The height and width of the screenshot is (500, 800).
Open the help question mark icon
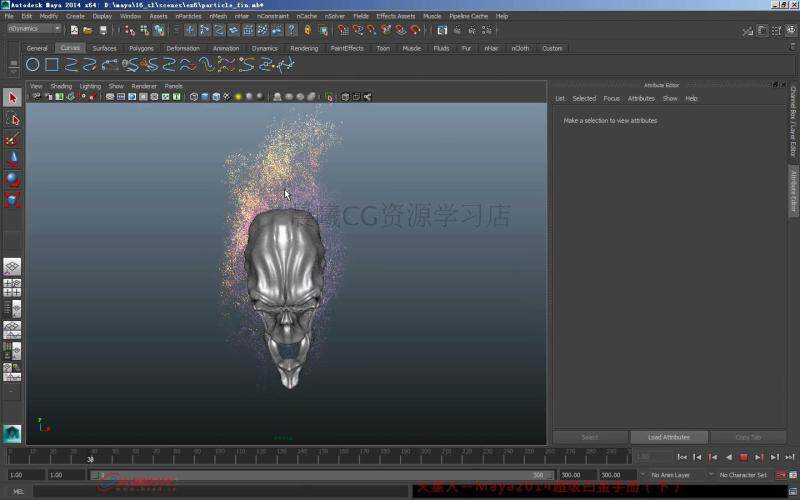tap(291, 30)
